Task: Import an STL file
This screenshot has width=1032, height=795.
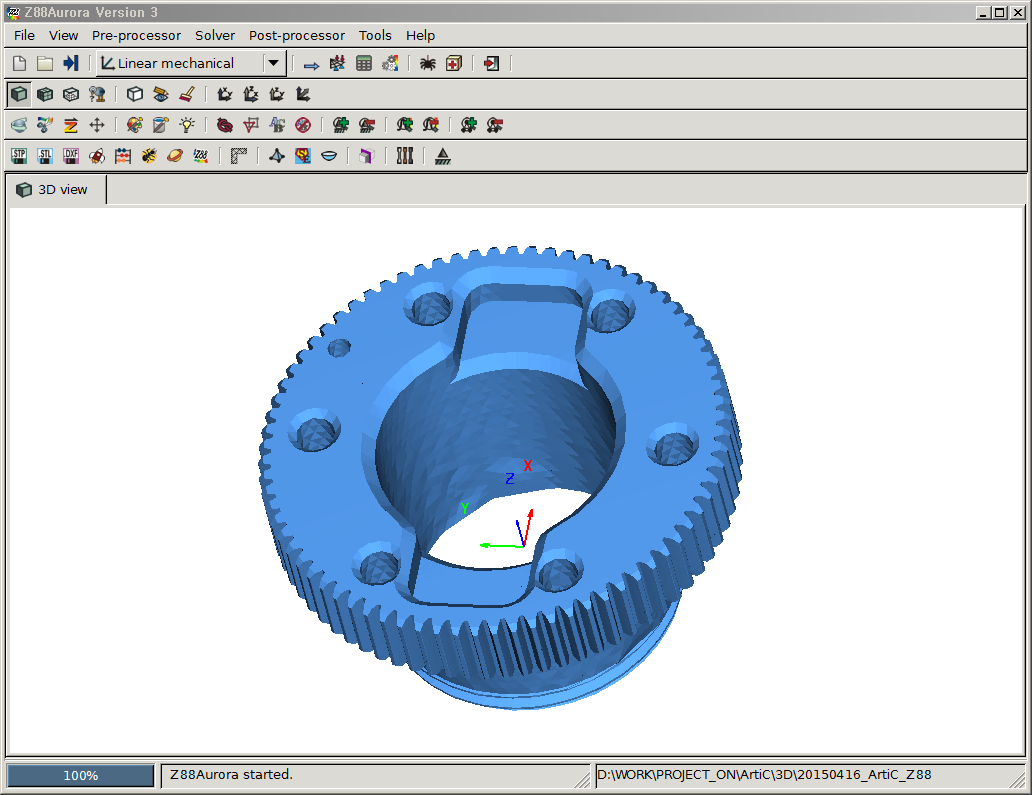Action: (44, 156)
